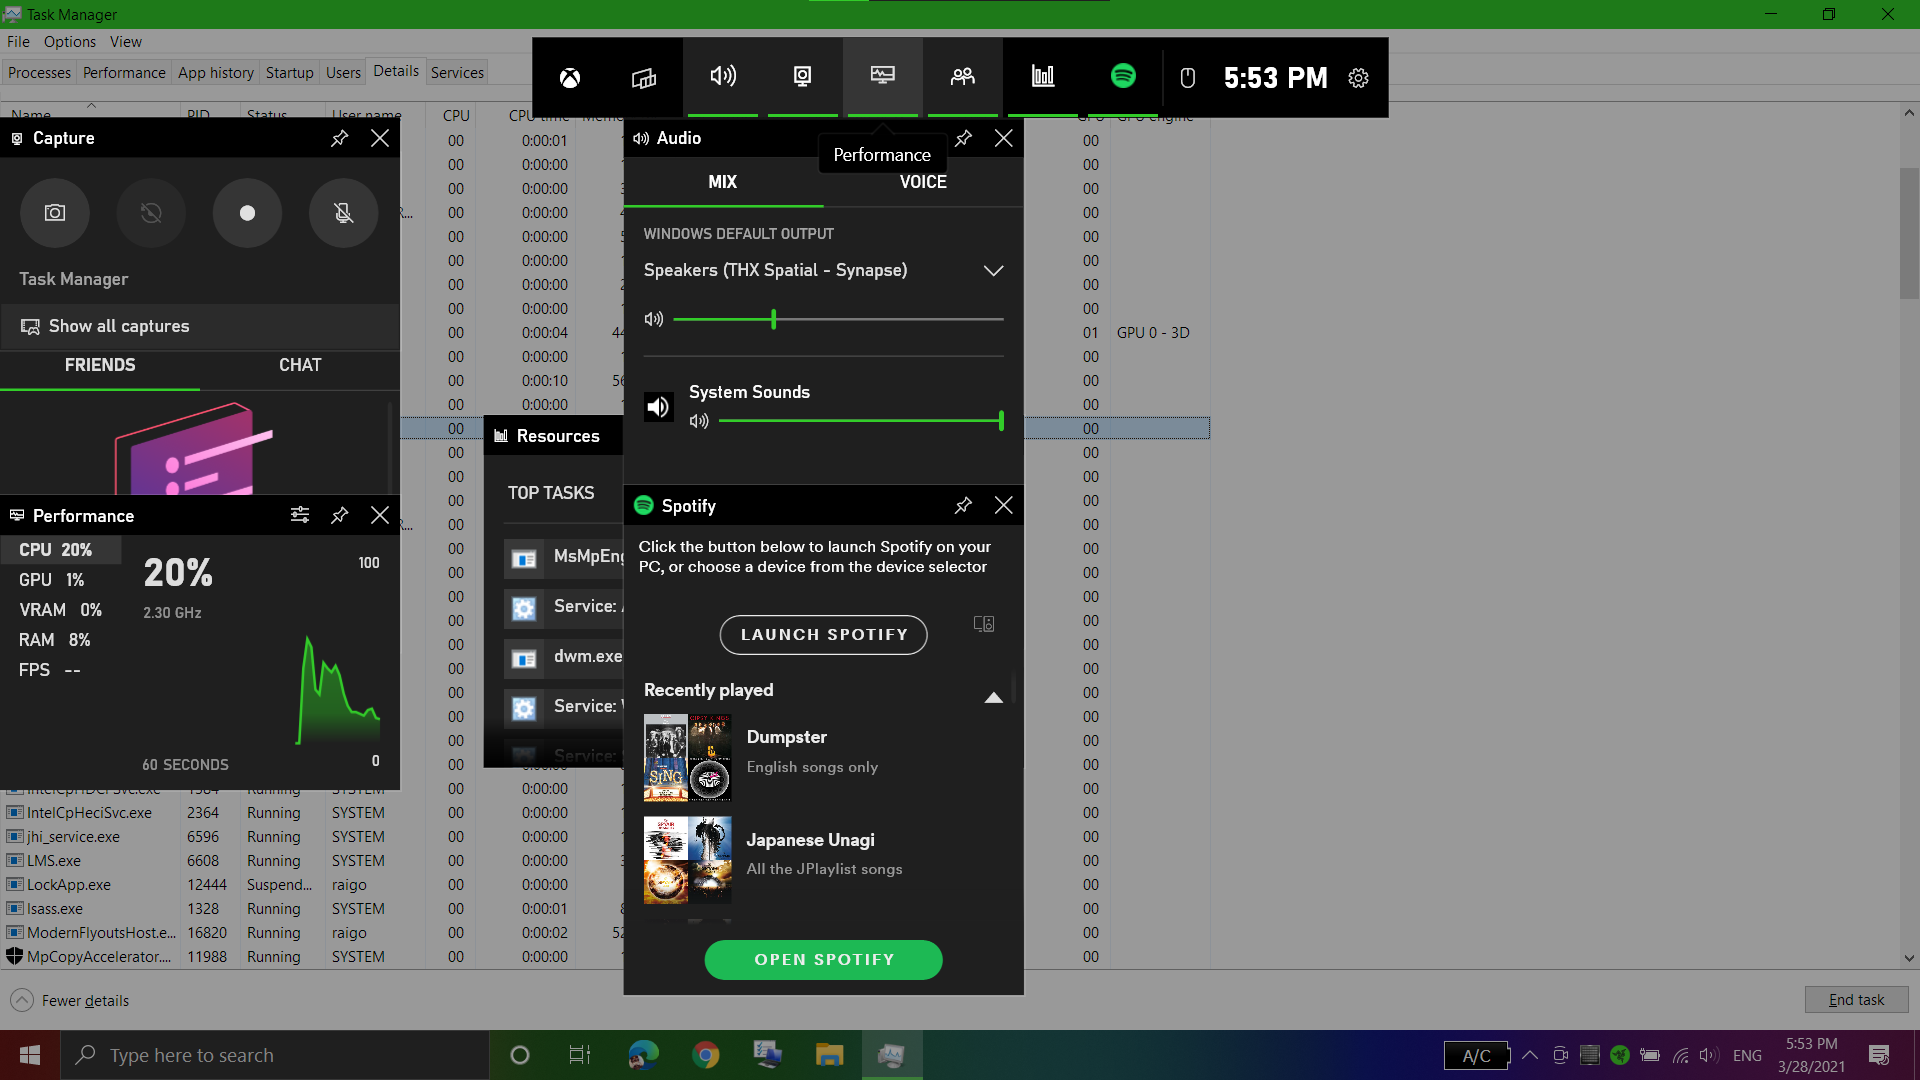Switch to the MIX tab in Audio
Image resolution: width=1920 pixels, height=1080 pixels.
click(723, 182)
